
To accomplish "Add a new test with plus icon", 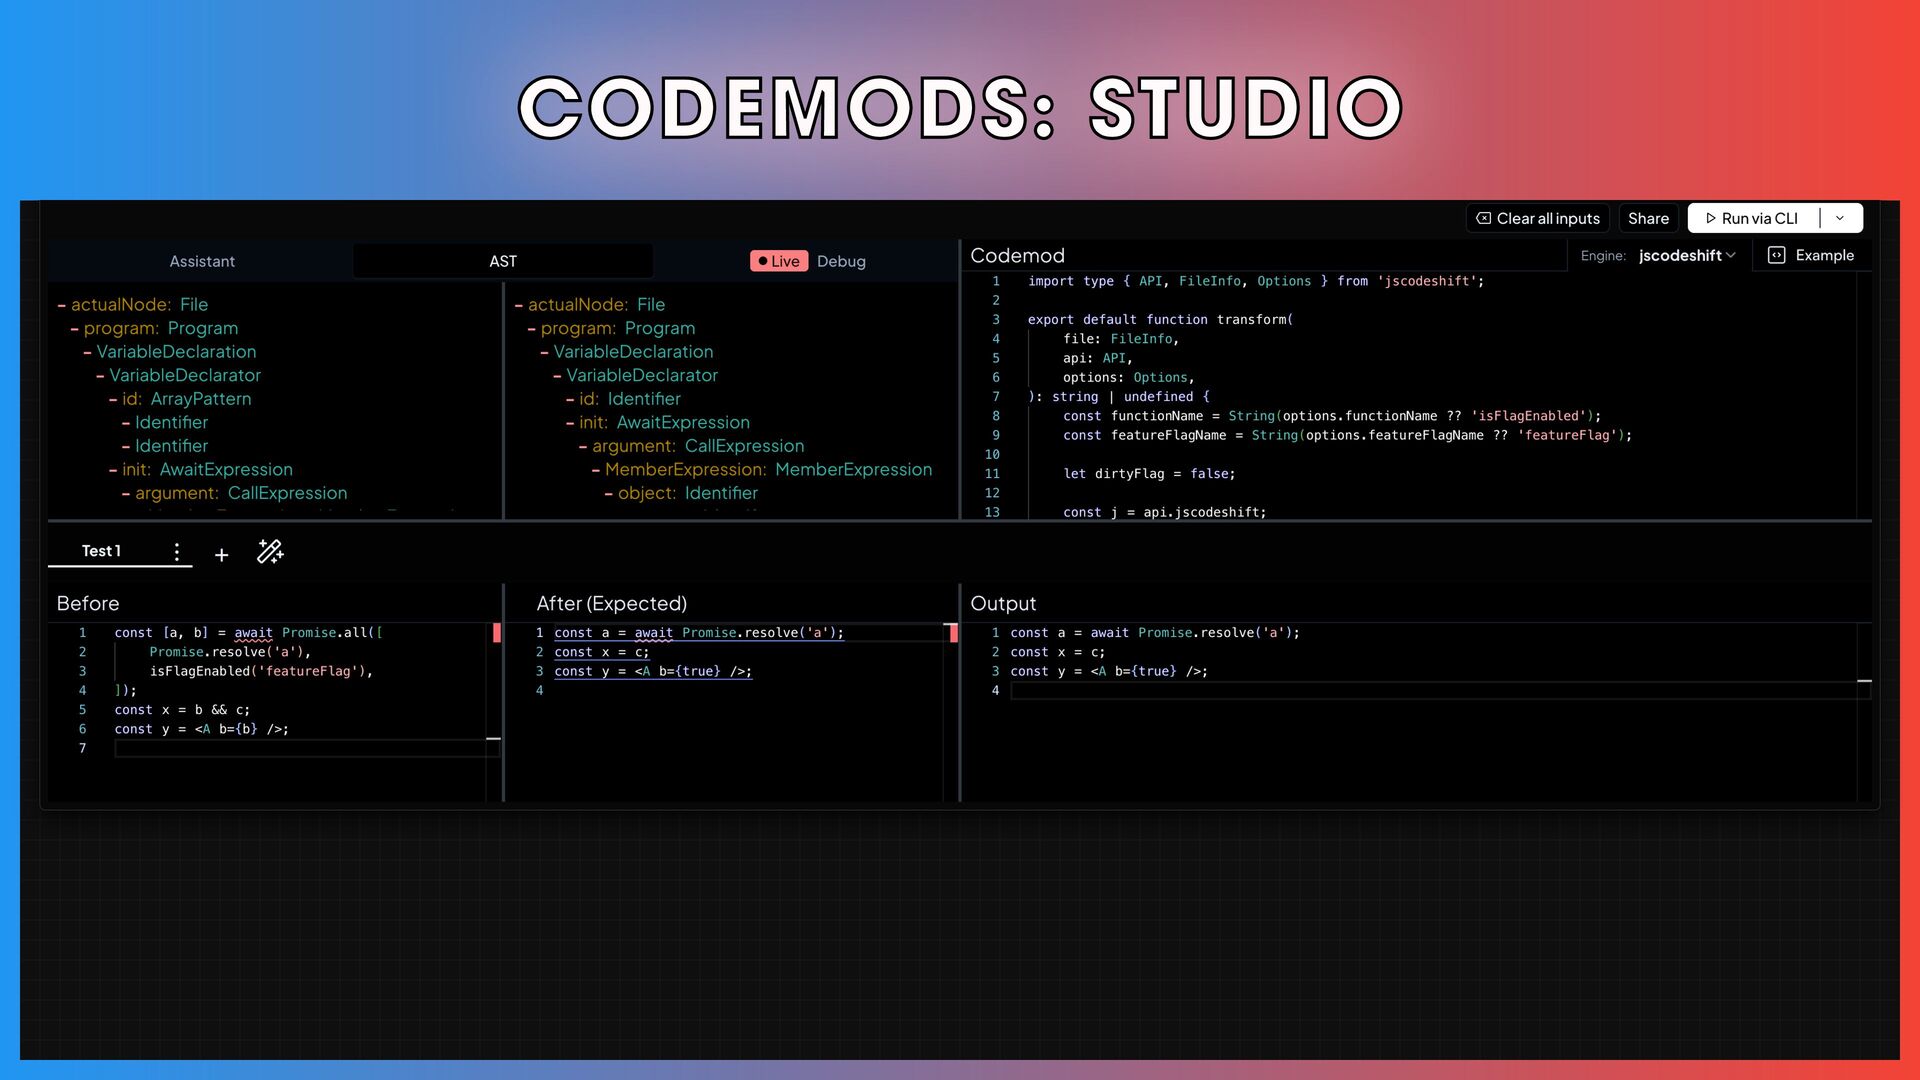I will tap(222, 555).
